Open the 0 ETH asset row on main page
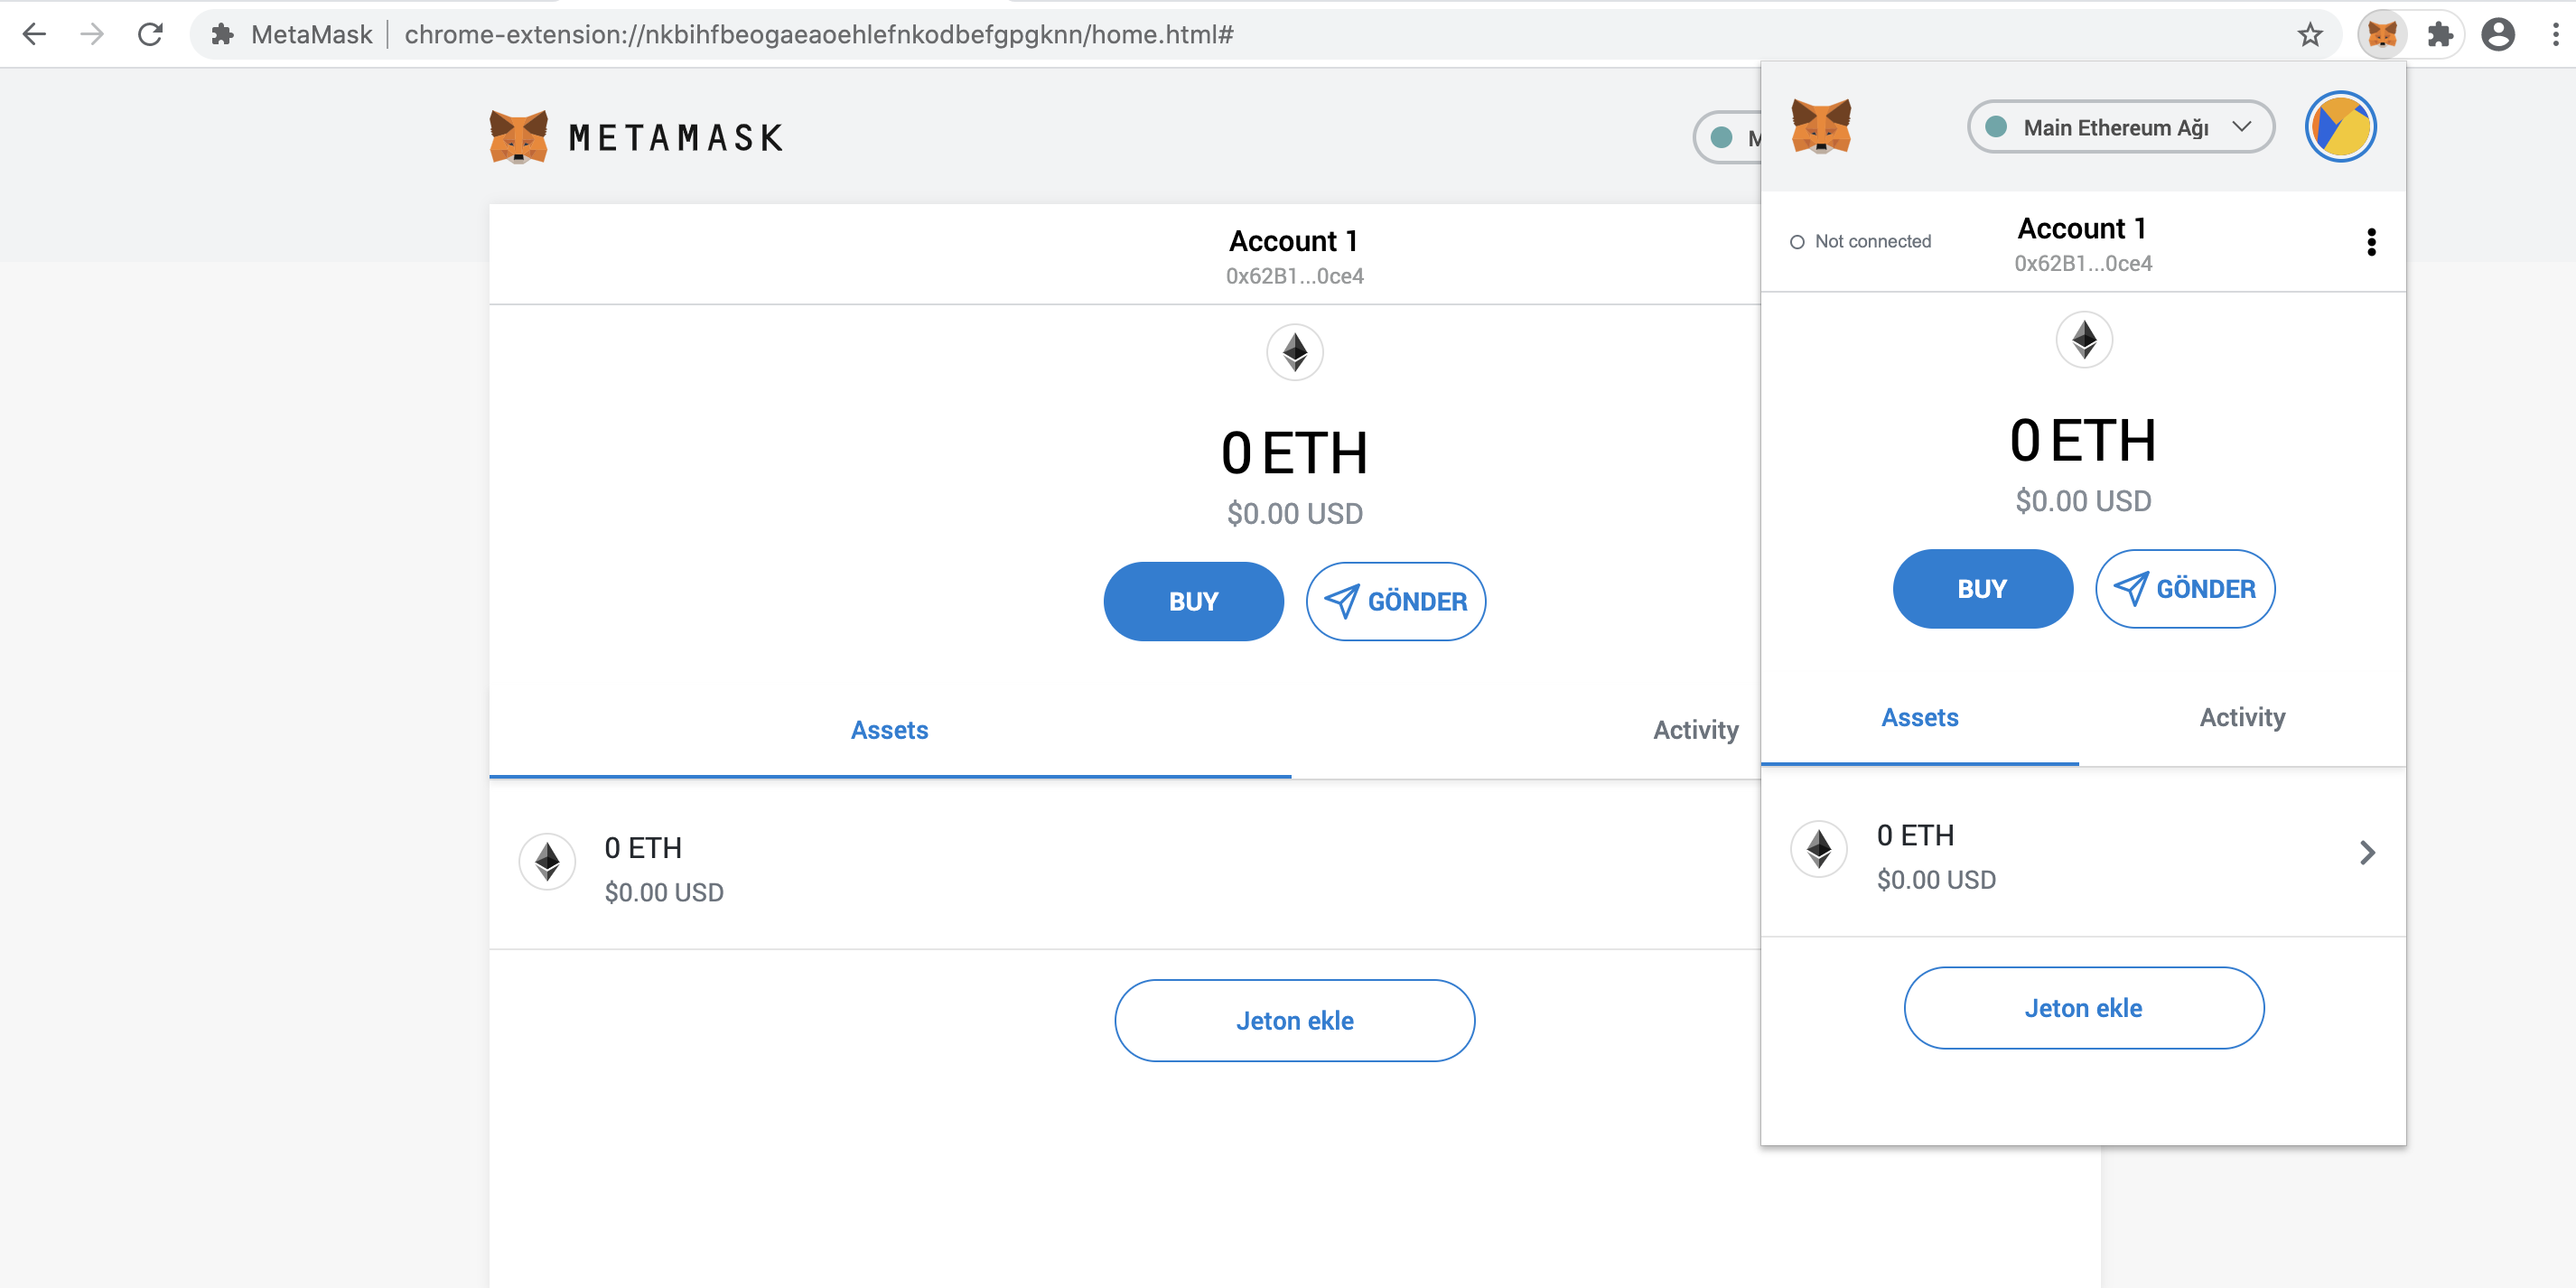 coord(1125,864)
